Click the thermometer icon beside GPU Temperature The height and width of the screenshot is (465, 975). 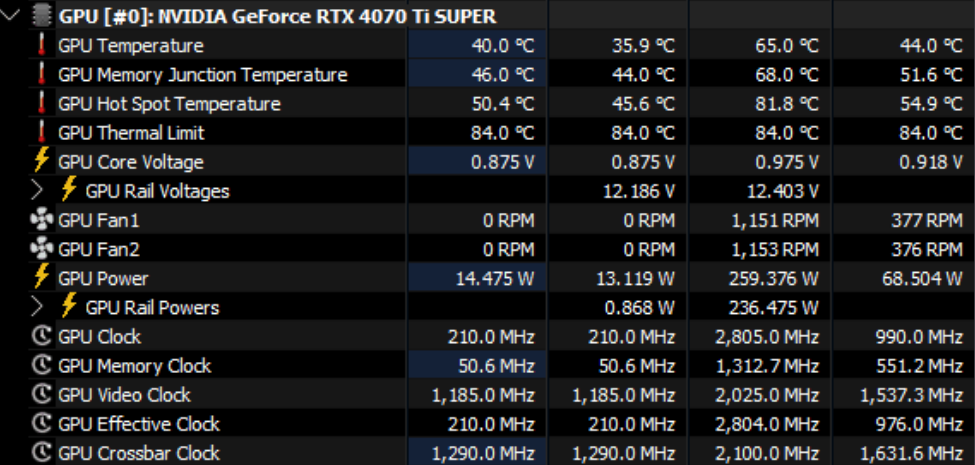(42, 45)
